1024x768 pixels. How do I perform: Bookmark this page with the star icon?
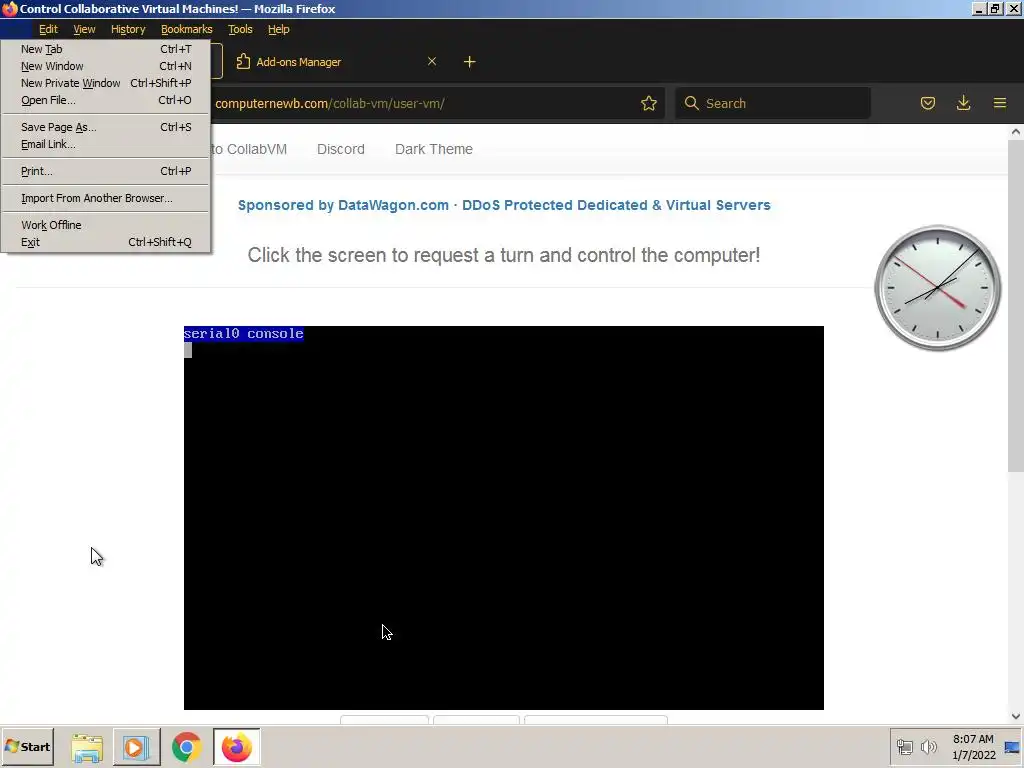pos(648,103)
